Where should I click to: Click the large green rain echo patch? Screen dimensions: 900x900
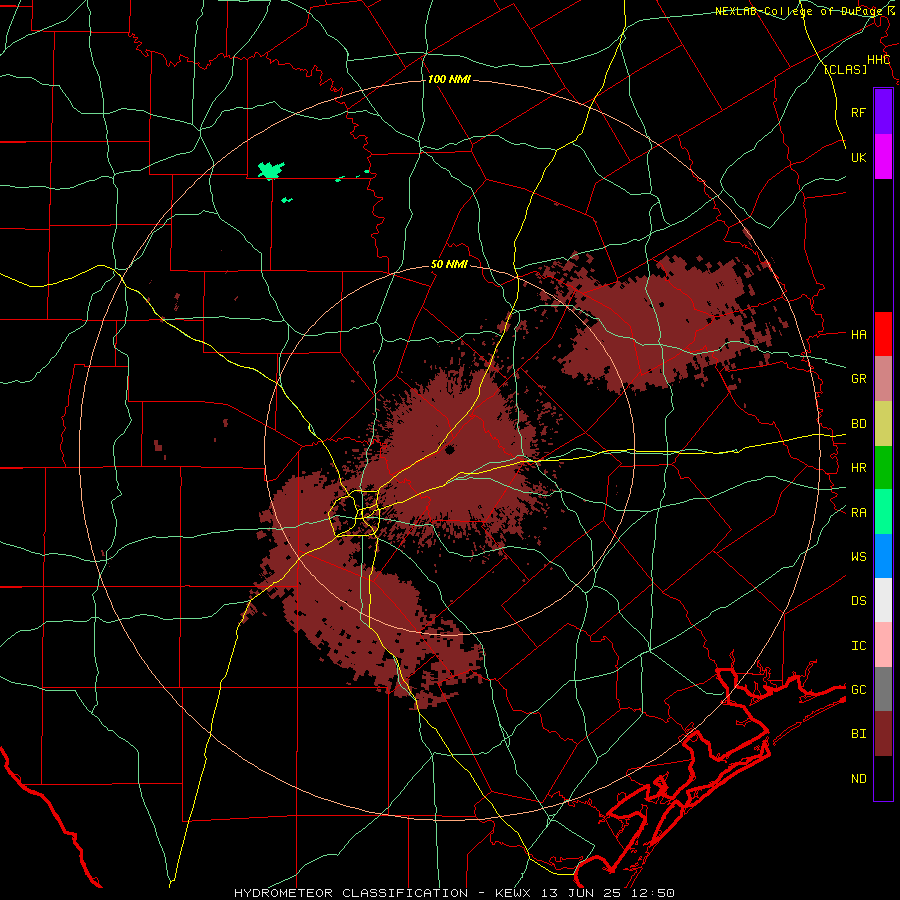270,170
